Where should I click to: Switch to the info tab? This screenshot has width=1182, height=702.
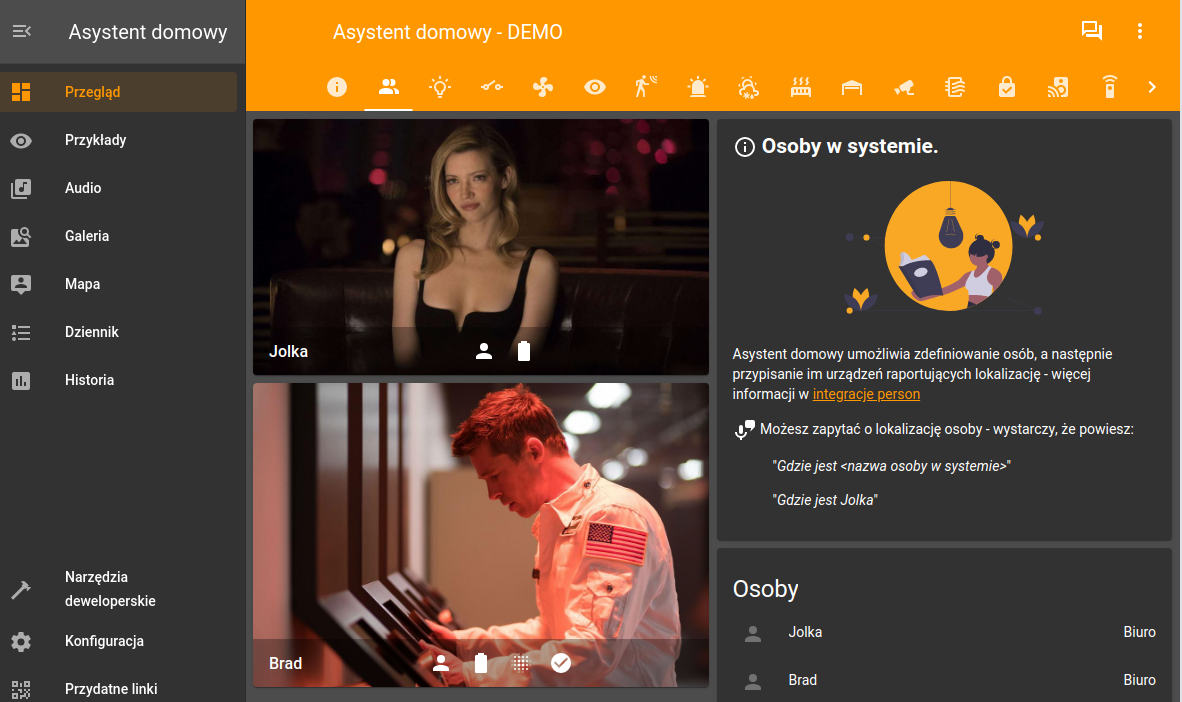tap(337, 87)
